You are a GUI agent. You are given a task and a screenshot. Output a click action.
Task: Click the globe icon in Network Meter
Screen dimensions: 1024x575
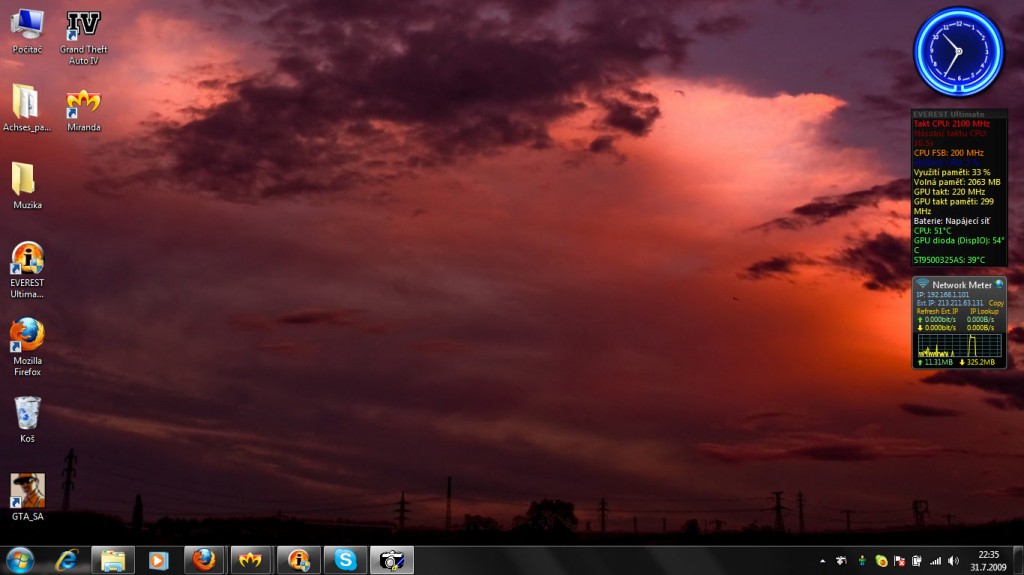pyautogui.click(x=999, y=284)
